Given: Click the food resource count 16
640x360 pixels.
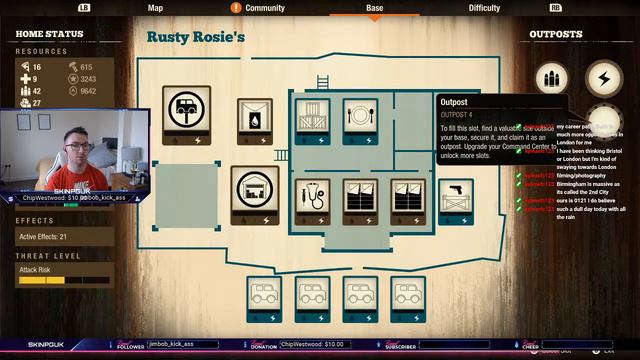Looking at the screenshot, I should click(x=31, y=67).
